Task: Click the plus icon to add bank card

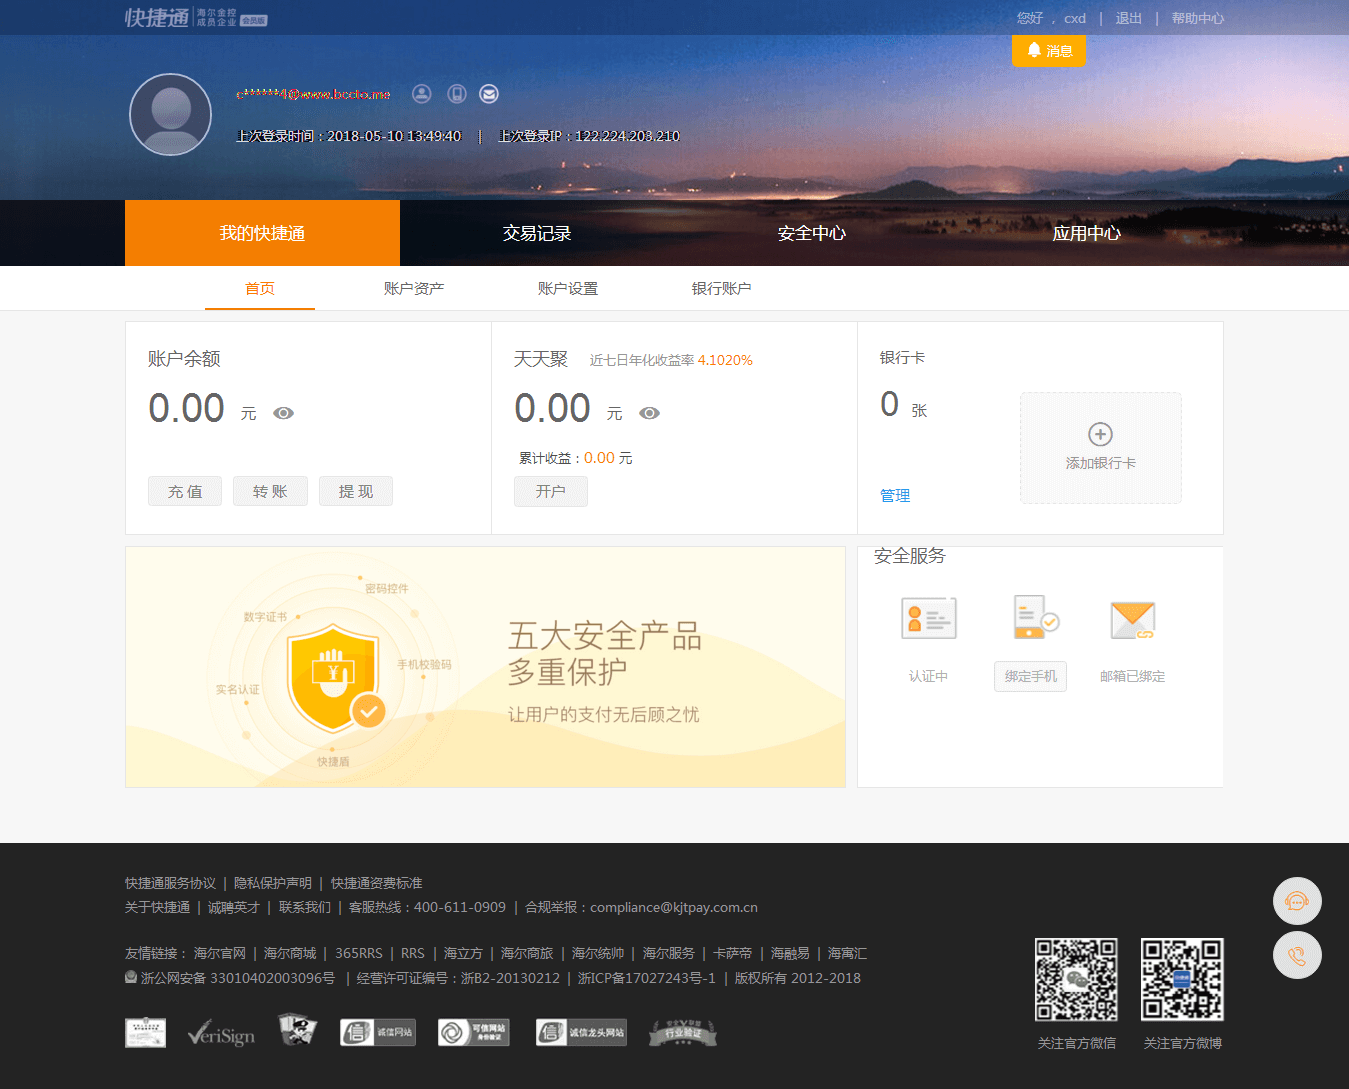Action: 1100,434
